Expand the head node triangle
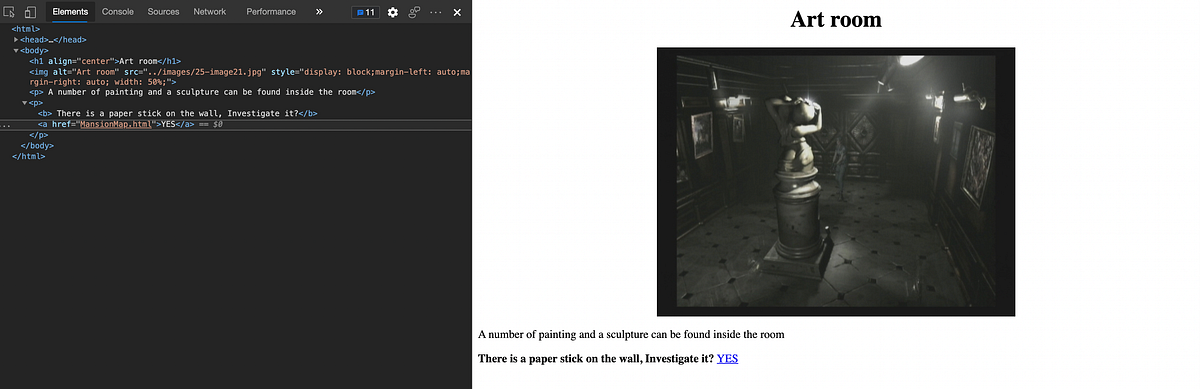1200x389 pixels. (17, 40)
